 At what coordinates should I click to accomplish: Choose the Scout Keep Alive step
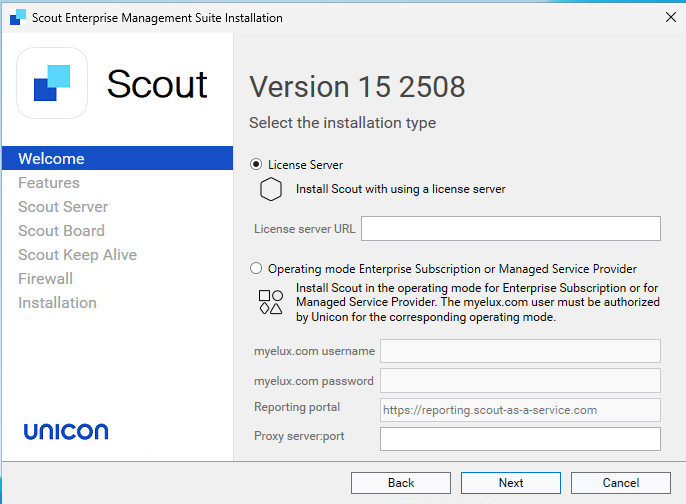pos(77,255)
